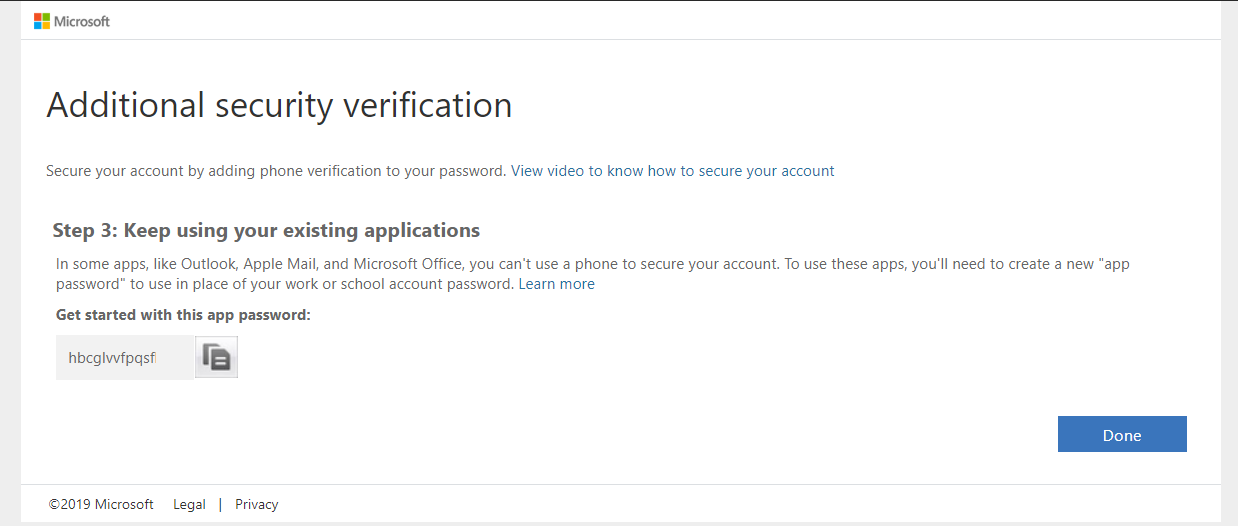The image size is (1238, 526).
Task: Open the Privacy link in footer
Action: coord(256,504)
